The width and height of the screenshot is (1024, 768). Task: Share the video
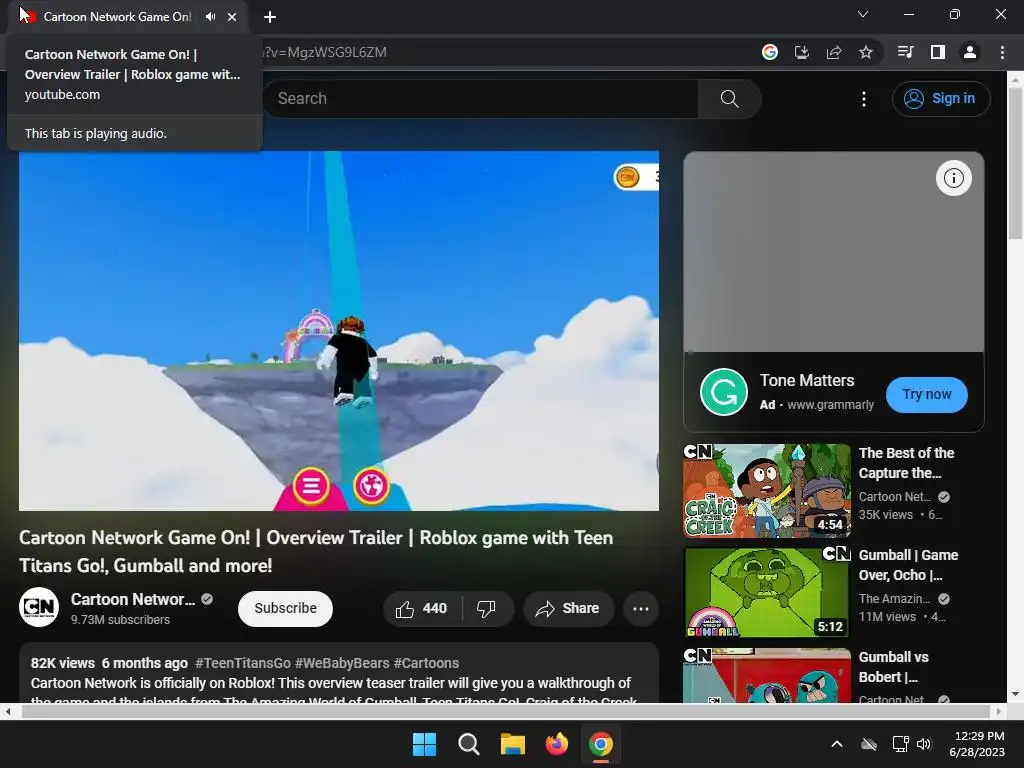(x=568, y=609)
